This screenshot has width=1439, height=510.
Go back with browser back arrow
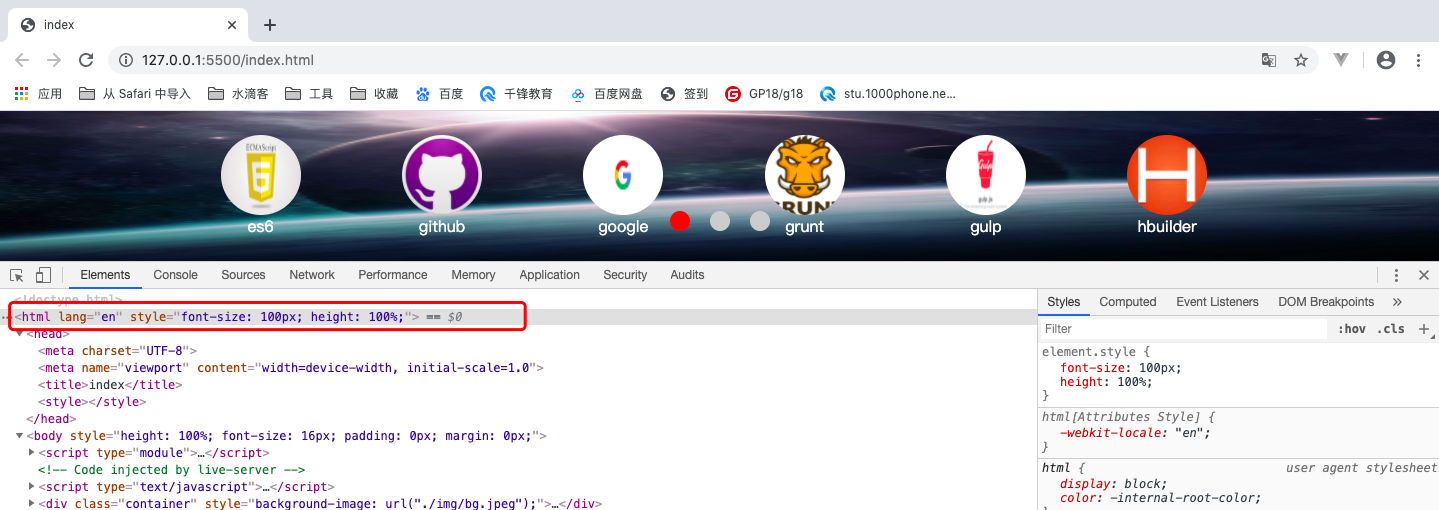[x=22, y=60]
